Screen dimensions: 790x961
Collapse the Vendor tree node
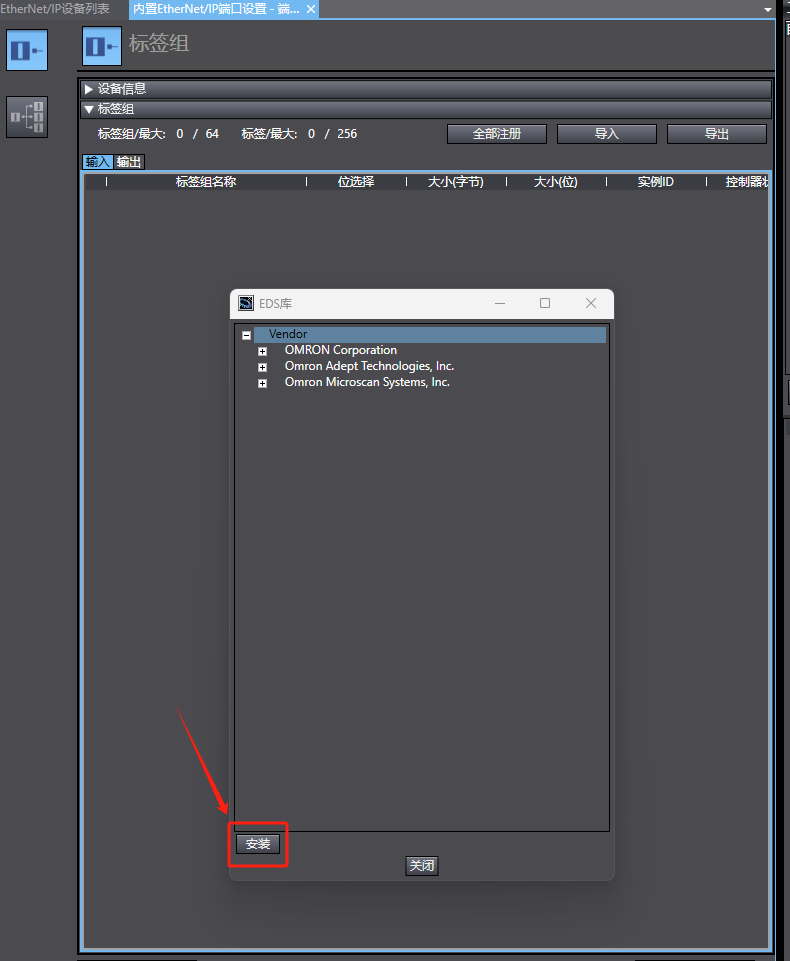click(x=246, y=335)
